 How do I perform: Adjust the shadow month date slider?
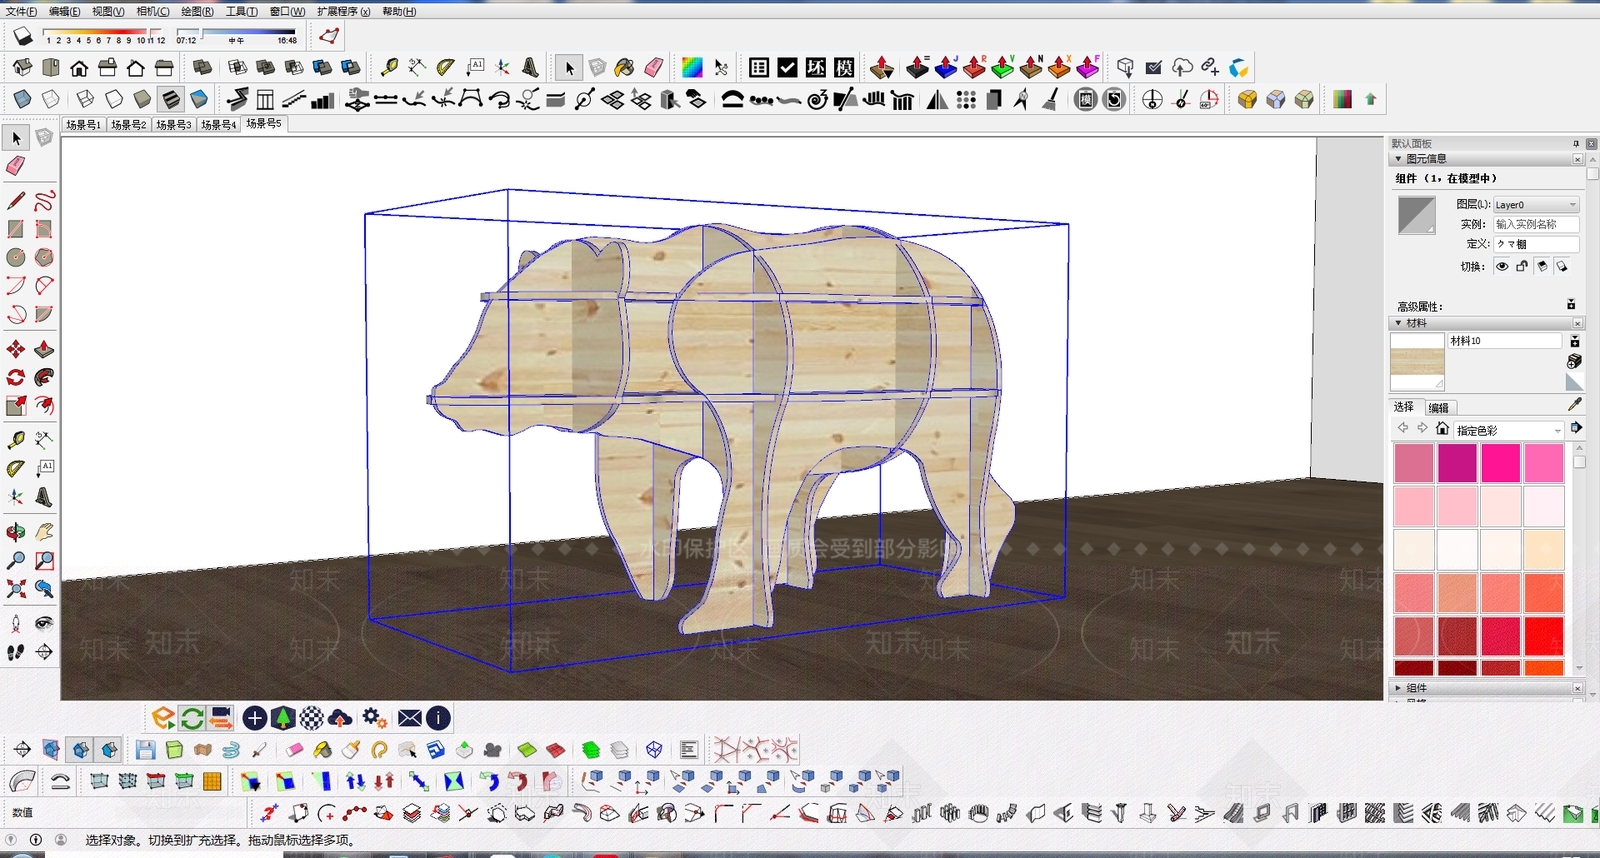click(104, 36)
